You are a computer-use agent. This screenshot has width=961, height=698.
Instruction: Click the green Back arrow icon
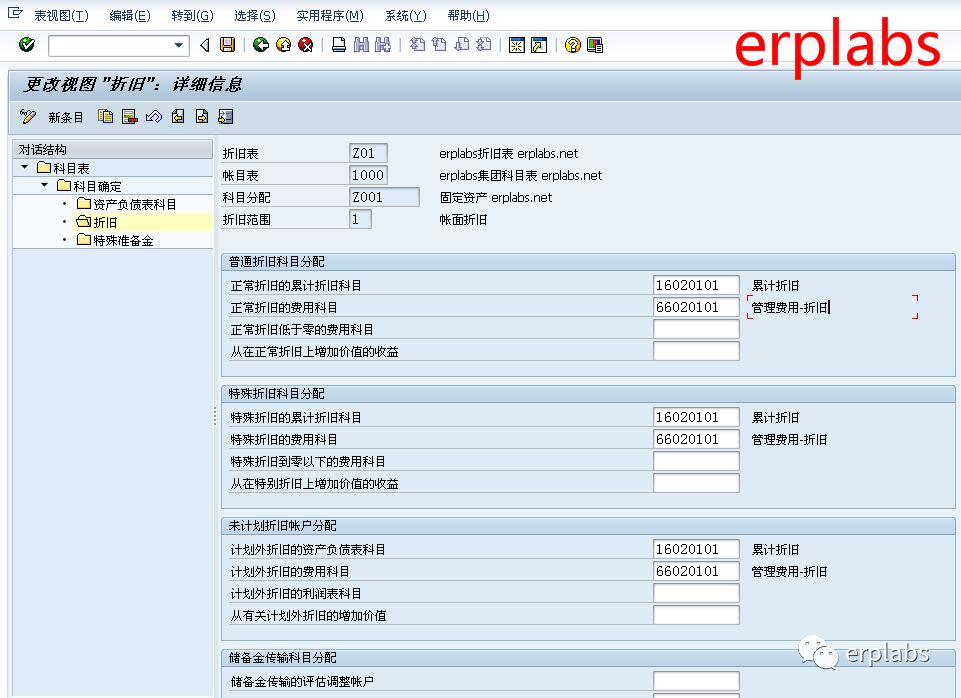coord(261,45)
